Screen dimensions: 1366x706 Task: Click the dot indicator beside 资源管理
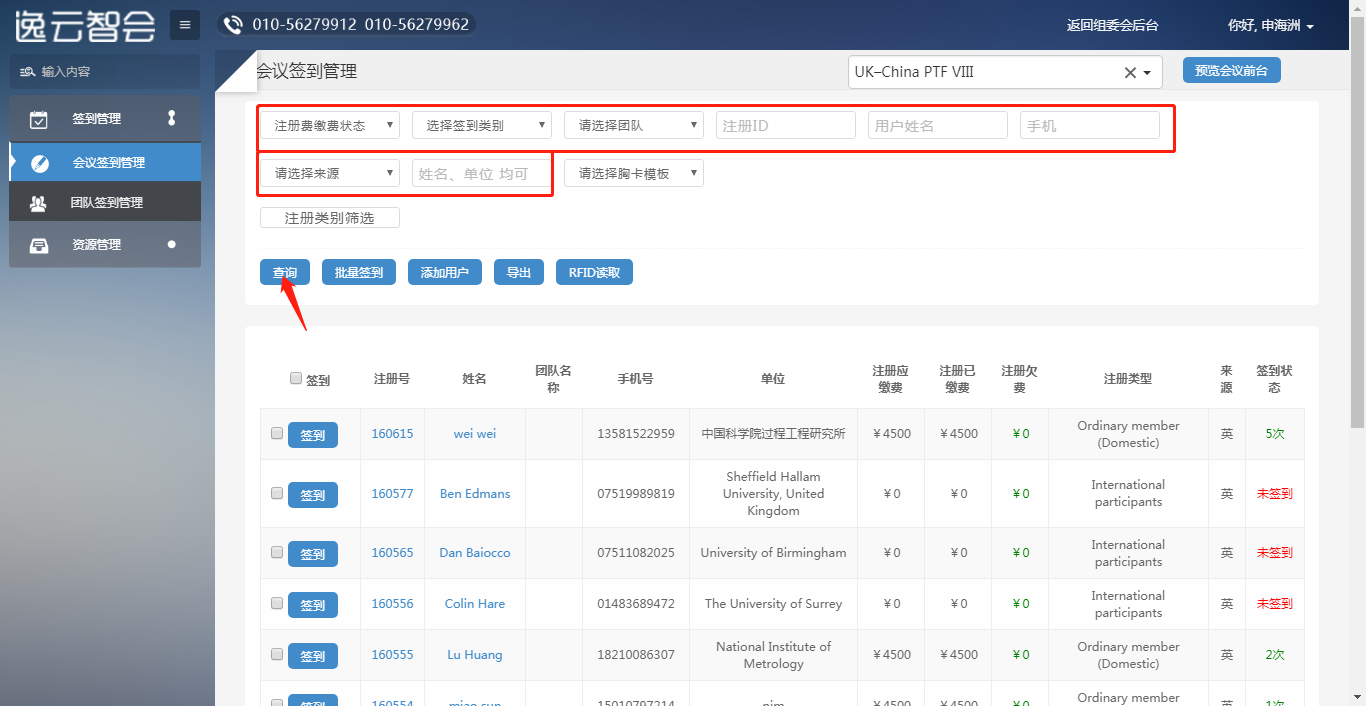pos(172,244)
